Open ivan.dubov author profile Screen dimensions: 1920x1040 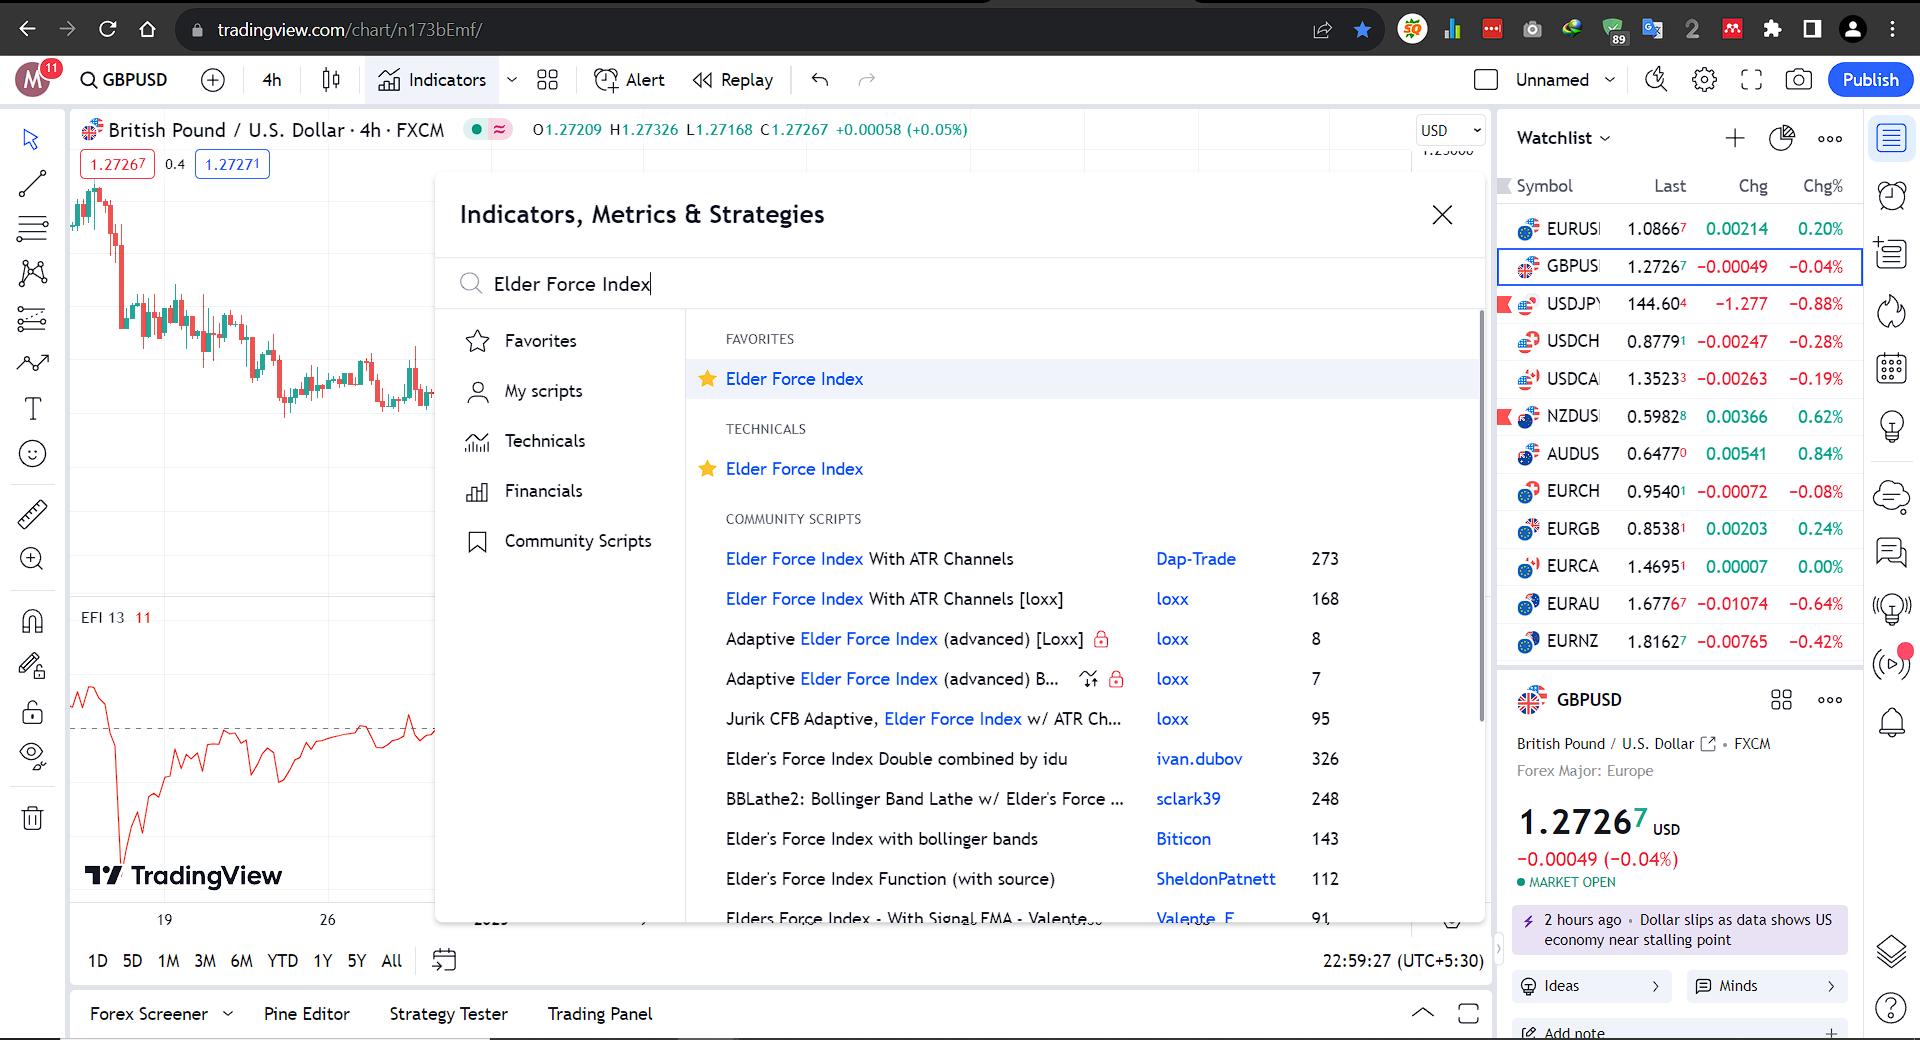tap(1199, 759)
